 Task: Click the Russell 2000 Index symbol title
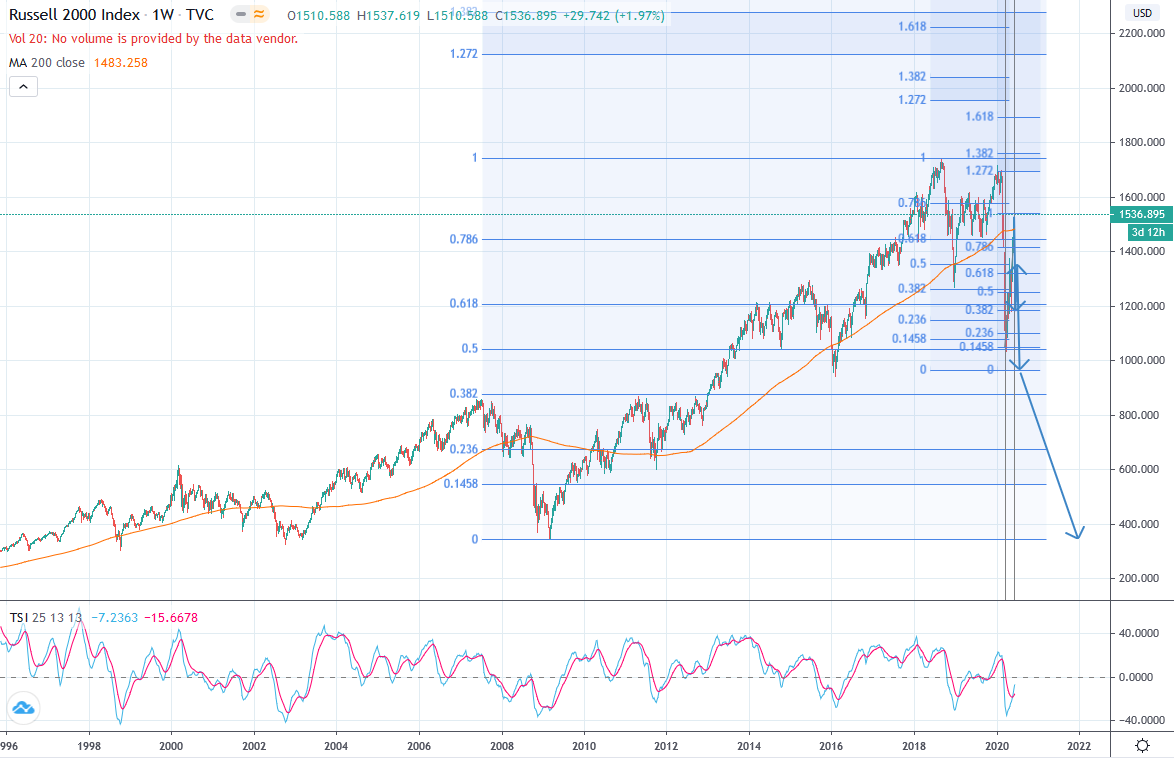point(74,15)
